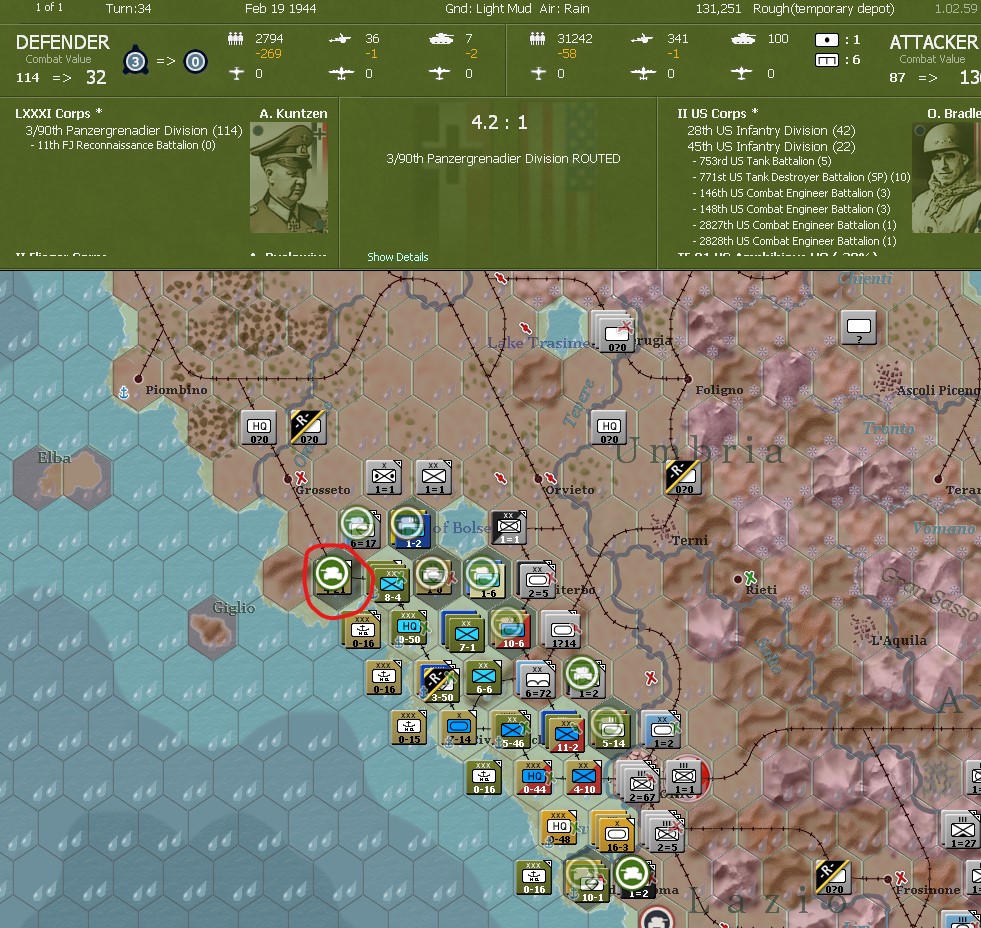Click A. Kuntzen leader portrait
Screen dimensions: 981x928
[288, 178]
